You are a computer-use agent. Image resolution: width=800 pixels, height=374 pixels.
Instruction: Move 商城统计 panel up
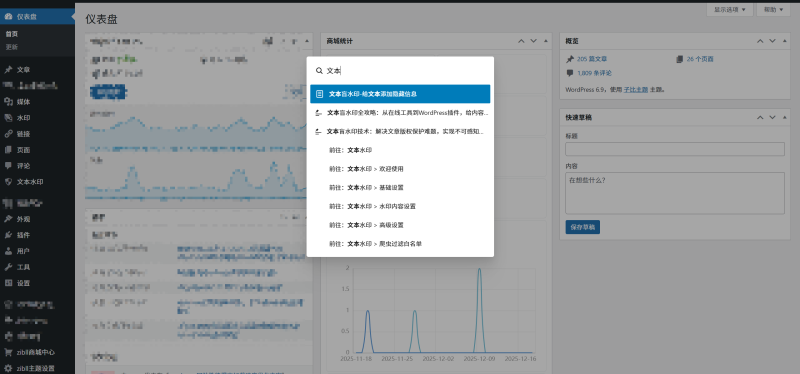[521, 41]
